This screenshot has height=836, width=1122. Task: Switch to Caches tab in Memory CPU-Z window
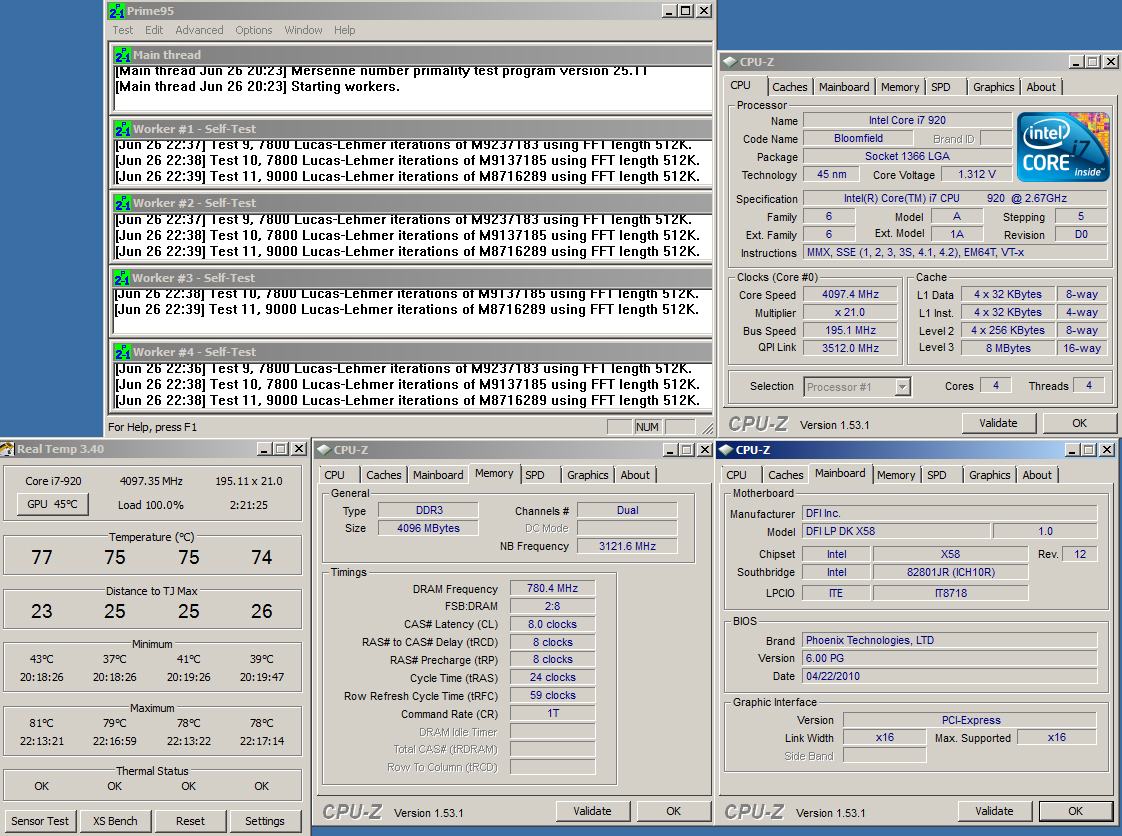[x=384, y=475]
